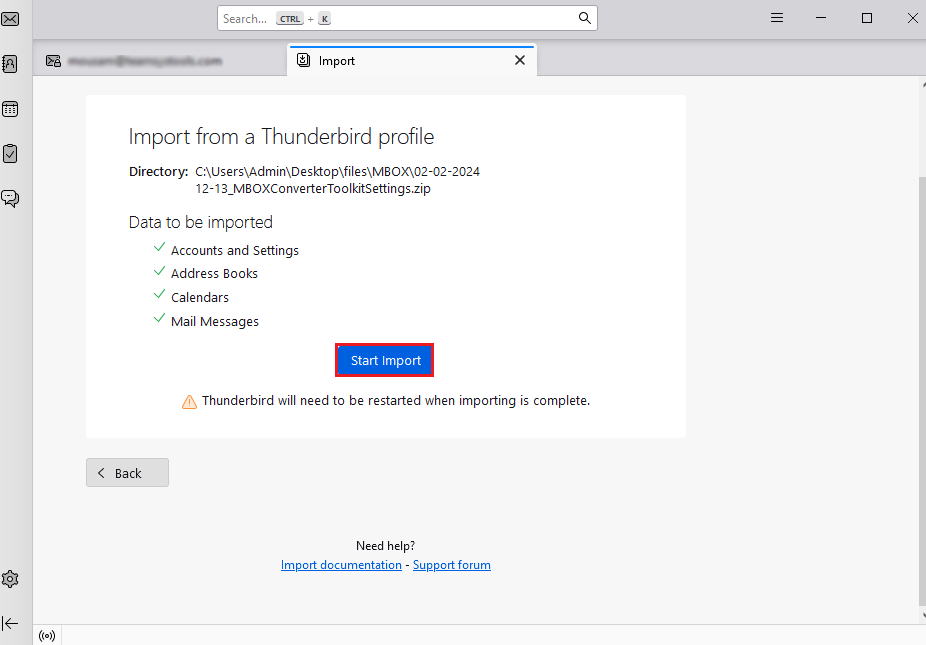Open the Thunderbird hamburger menu
The image size is (926, 645).
point(777,18)
